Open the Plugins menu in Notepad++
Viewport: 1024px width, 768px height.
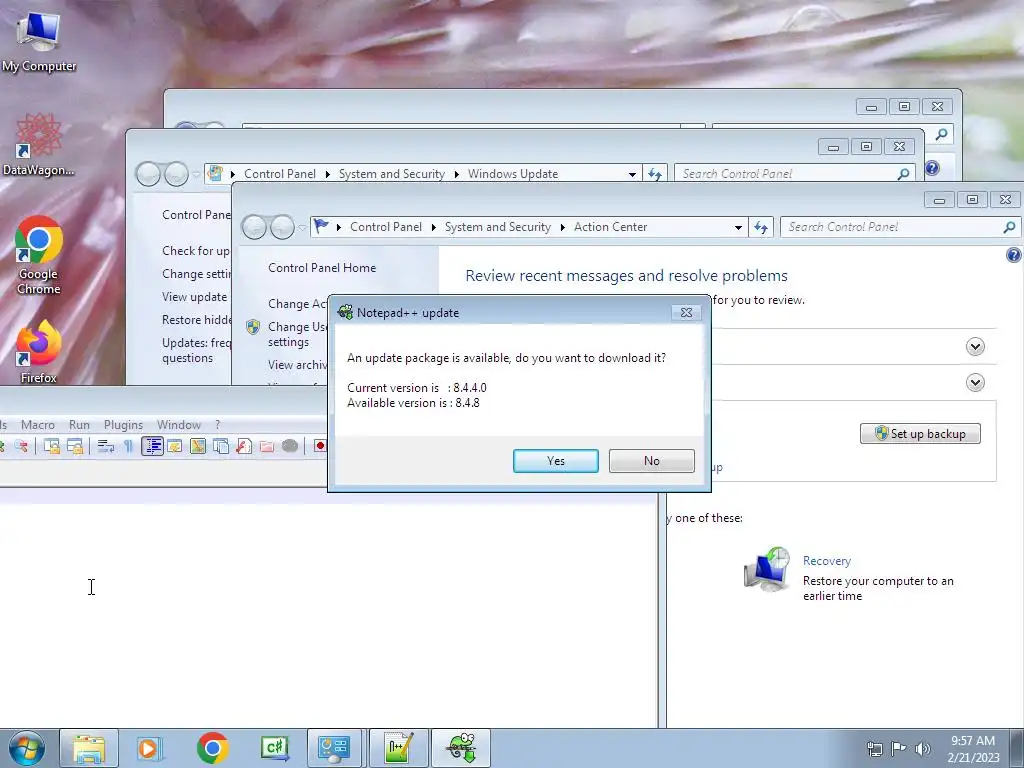pos(123,424)
